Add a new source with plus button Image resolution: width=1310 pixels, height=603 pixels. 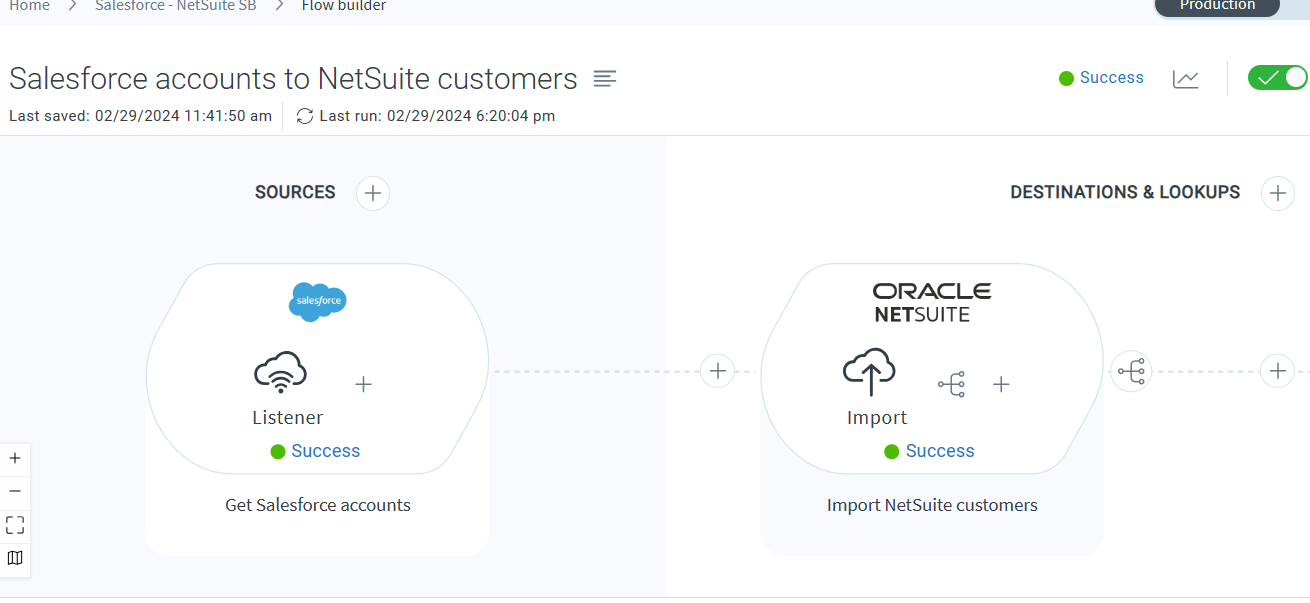tap(373, 193)
